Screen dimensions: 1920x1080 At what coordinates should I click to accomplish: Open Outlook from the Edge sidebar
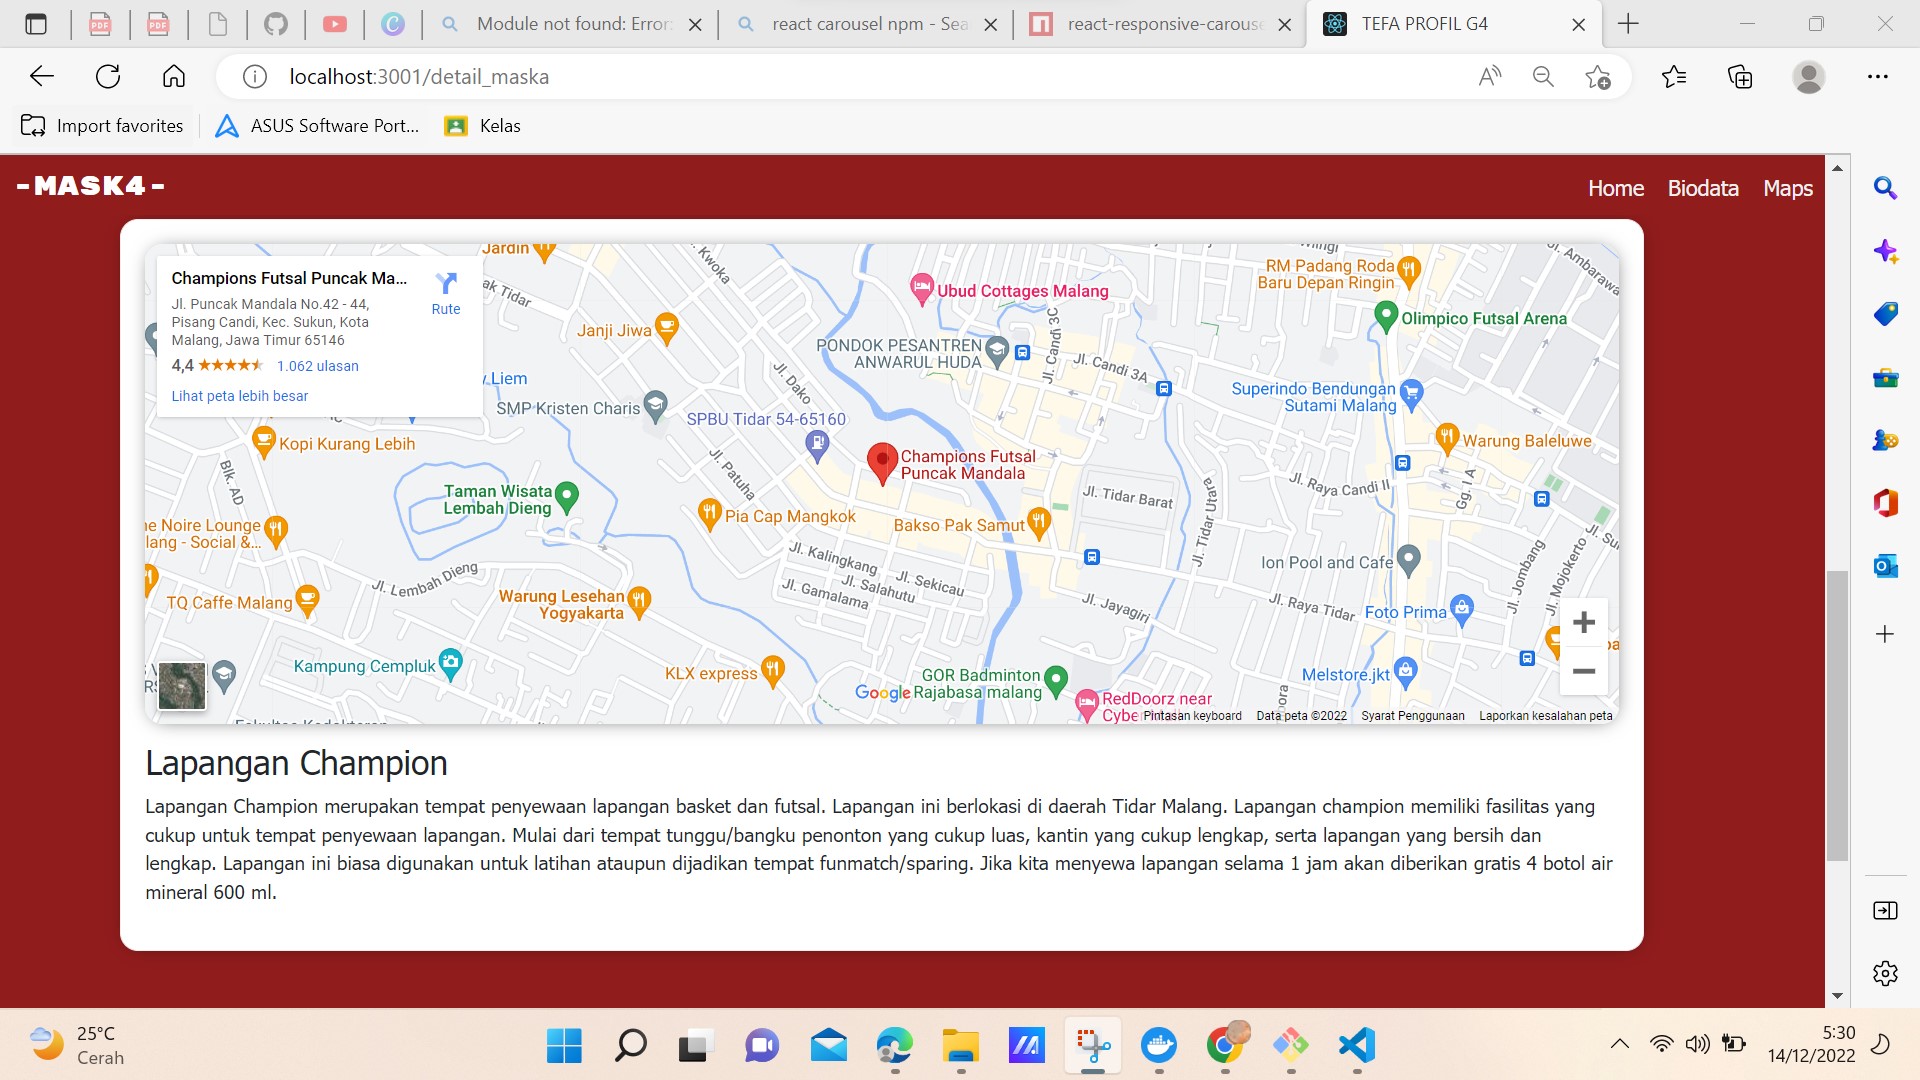click(1886, 566)
